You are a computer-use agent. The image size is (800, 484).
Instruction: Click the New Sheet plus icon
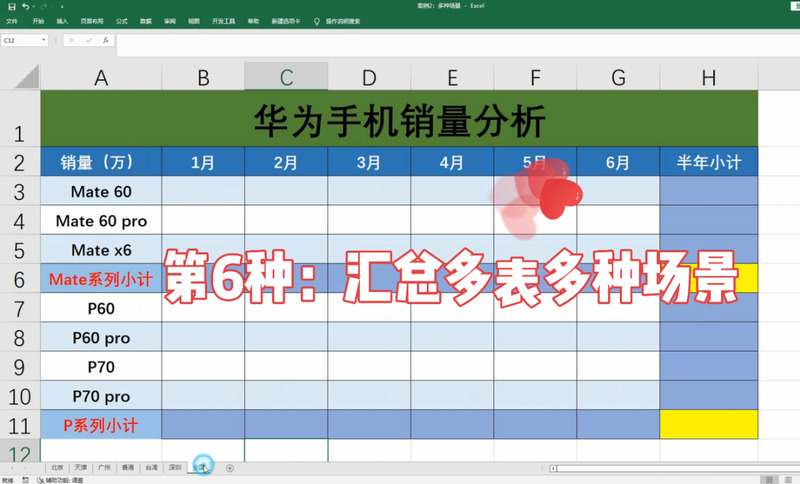click(230, 468)
